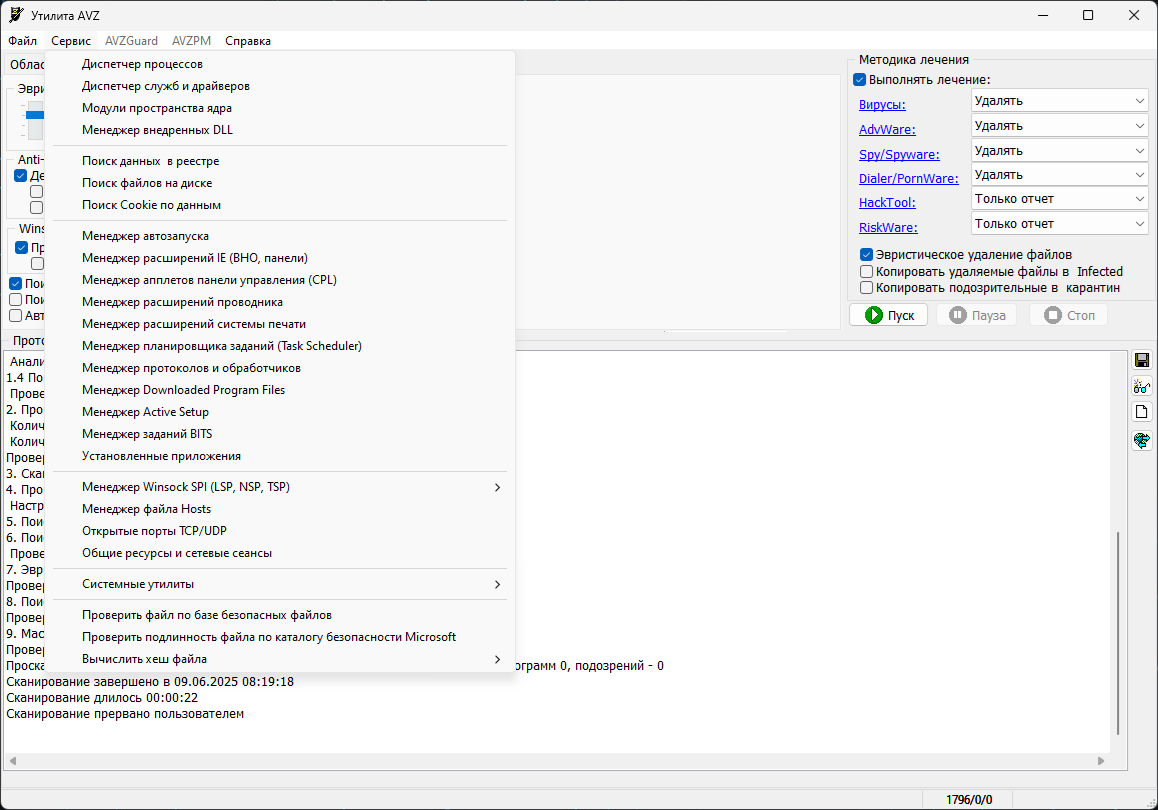Open the Dialer/PornWare action dropdown

(x=1060, y=175)
